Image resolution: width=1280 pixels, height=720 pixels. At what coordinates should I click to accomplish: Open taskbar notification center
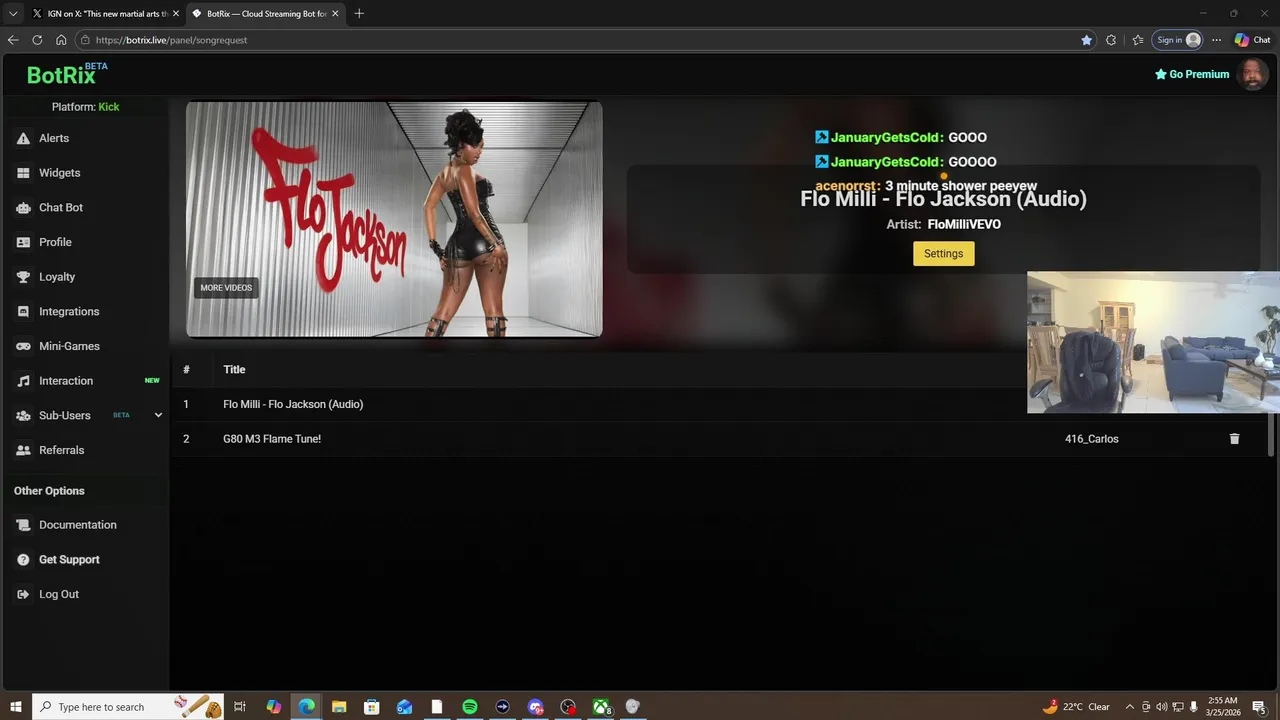pos(1259,707)
